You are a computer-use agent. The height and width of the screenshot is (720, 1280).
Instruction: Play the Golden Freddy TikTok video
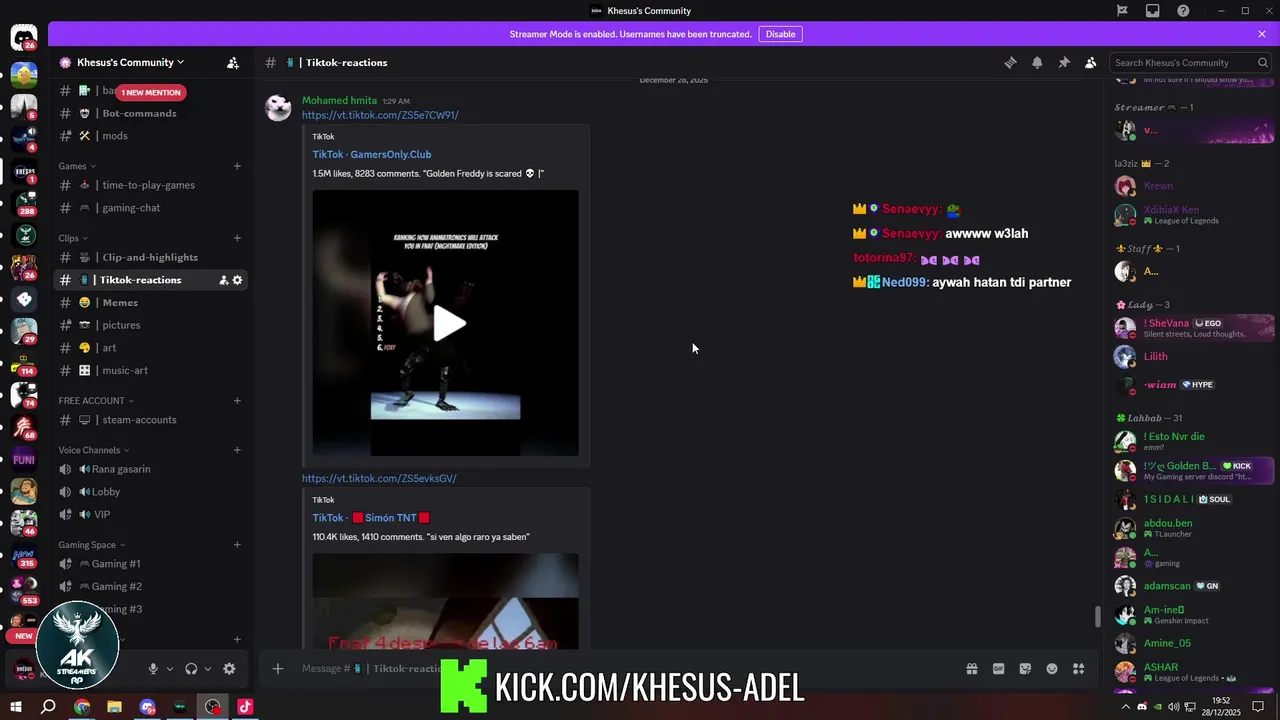point(448,323)
